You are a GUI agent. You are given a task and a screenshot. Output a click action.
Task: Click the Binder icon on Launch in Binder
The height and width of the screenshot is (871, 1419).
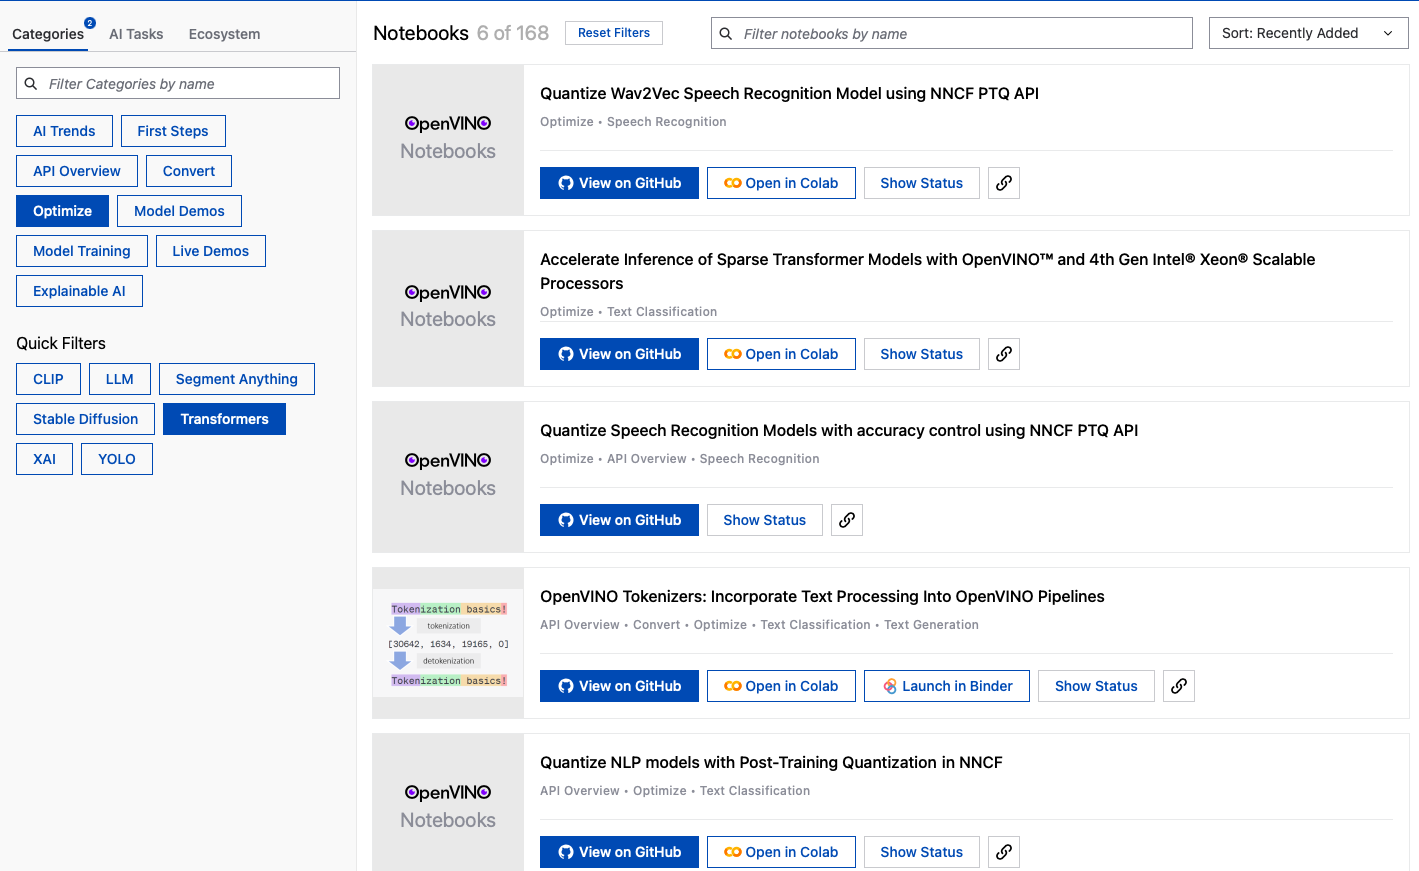(x=891, y=686)
